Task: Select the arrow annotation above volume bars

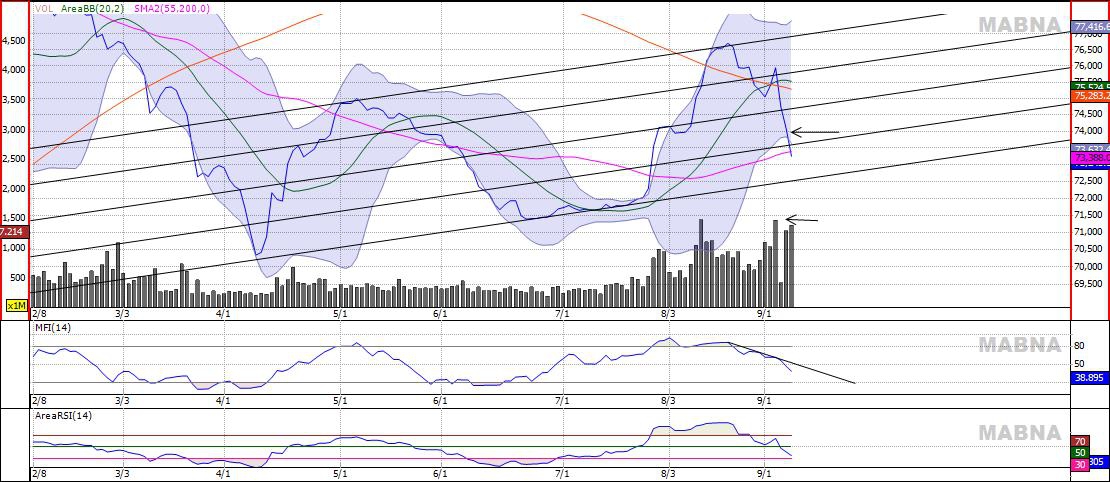Action: point(802,219)
